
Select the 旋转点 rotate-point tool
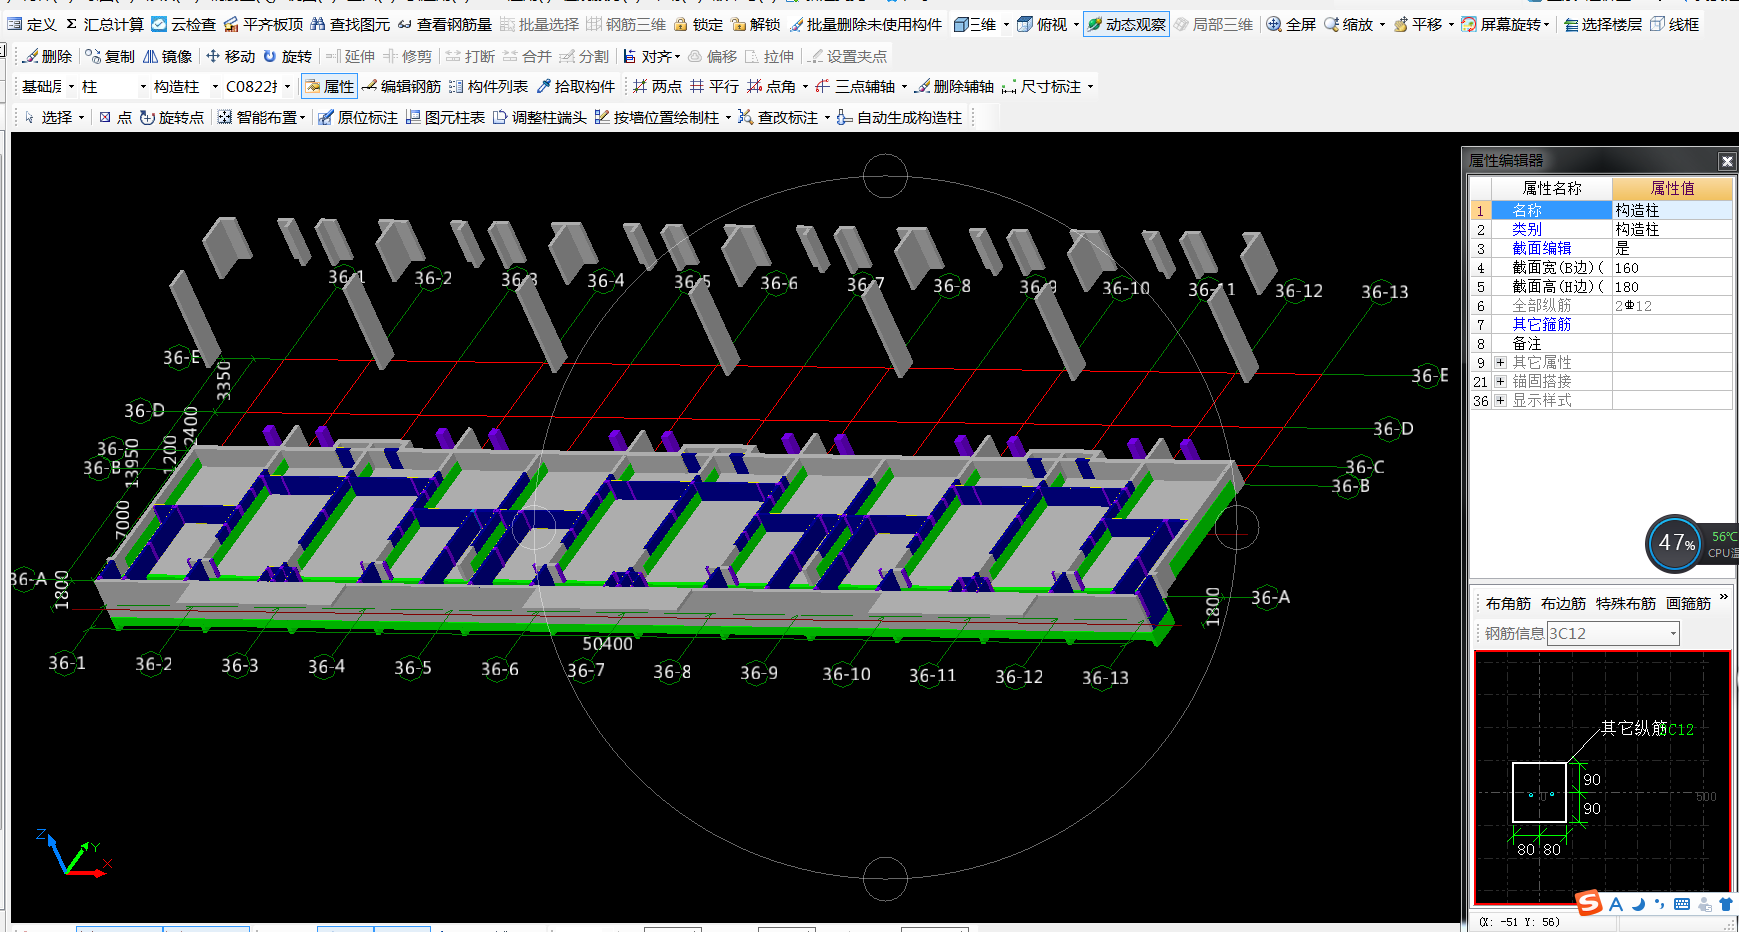172,117
